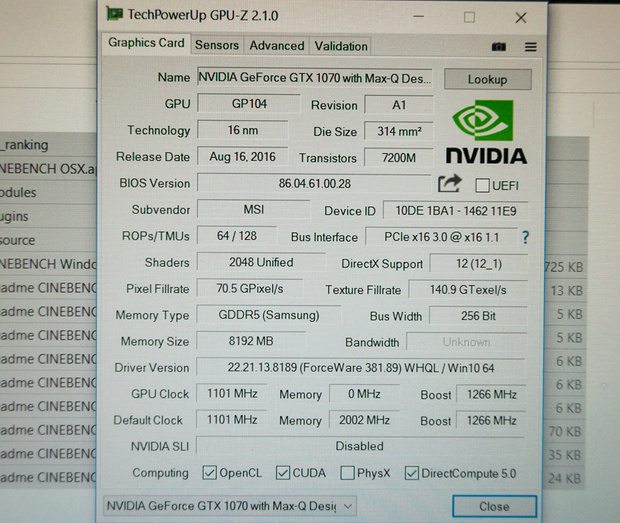Screen dimensions: 620x523
Task: Maximize the GPU-Z window
Action: pyautogui.click(x=469, y=17)
